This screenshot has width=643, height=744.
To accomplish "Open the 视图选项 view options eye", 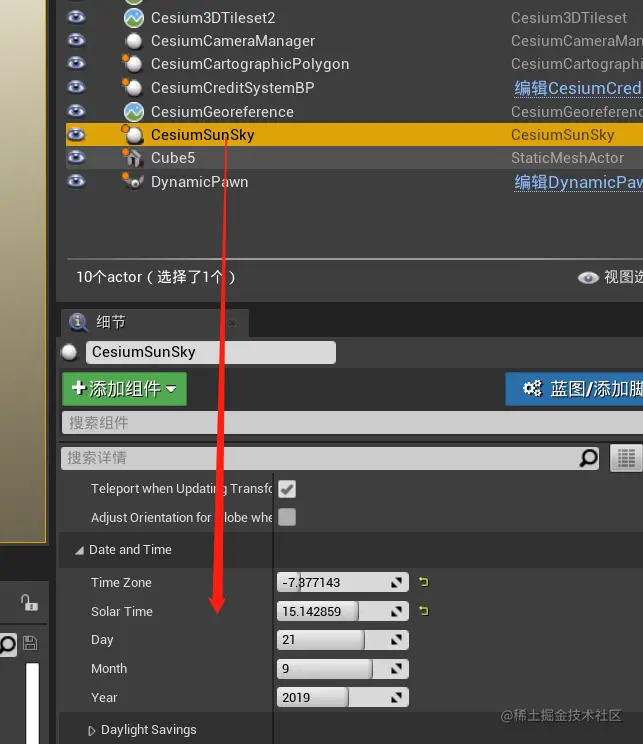I will pyautogui.click(x=588, y=278).
